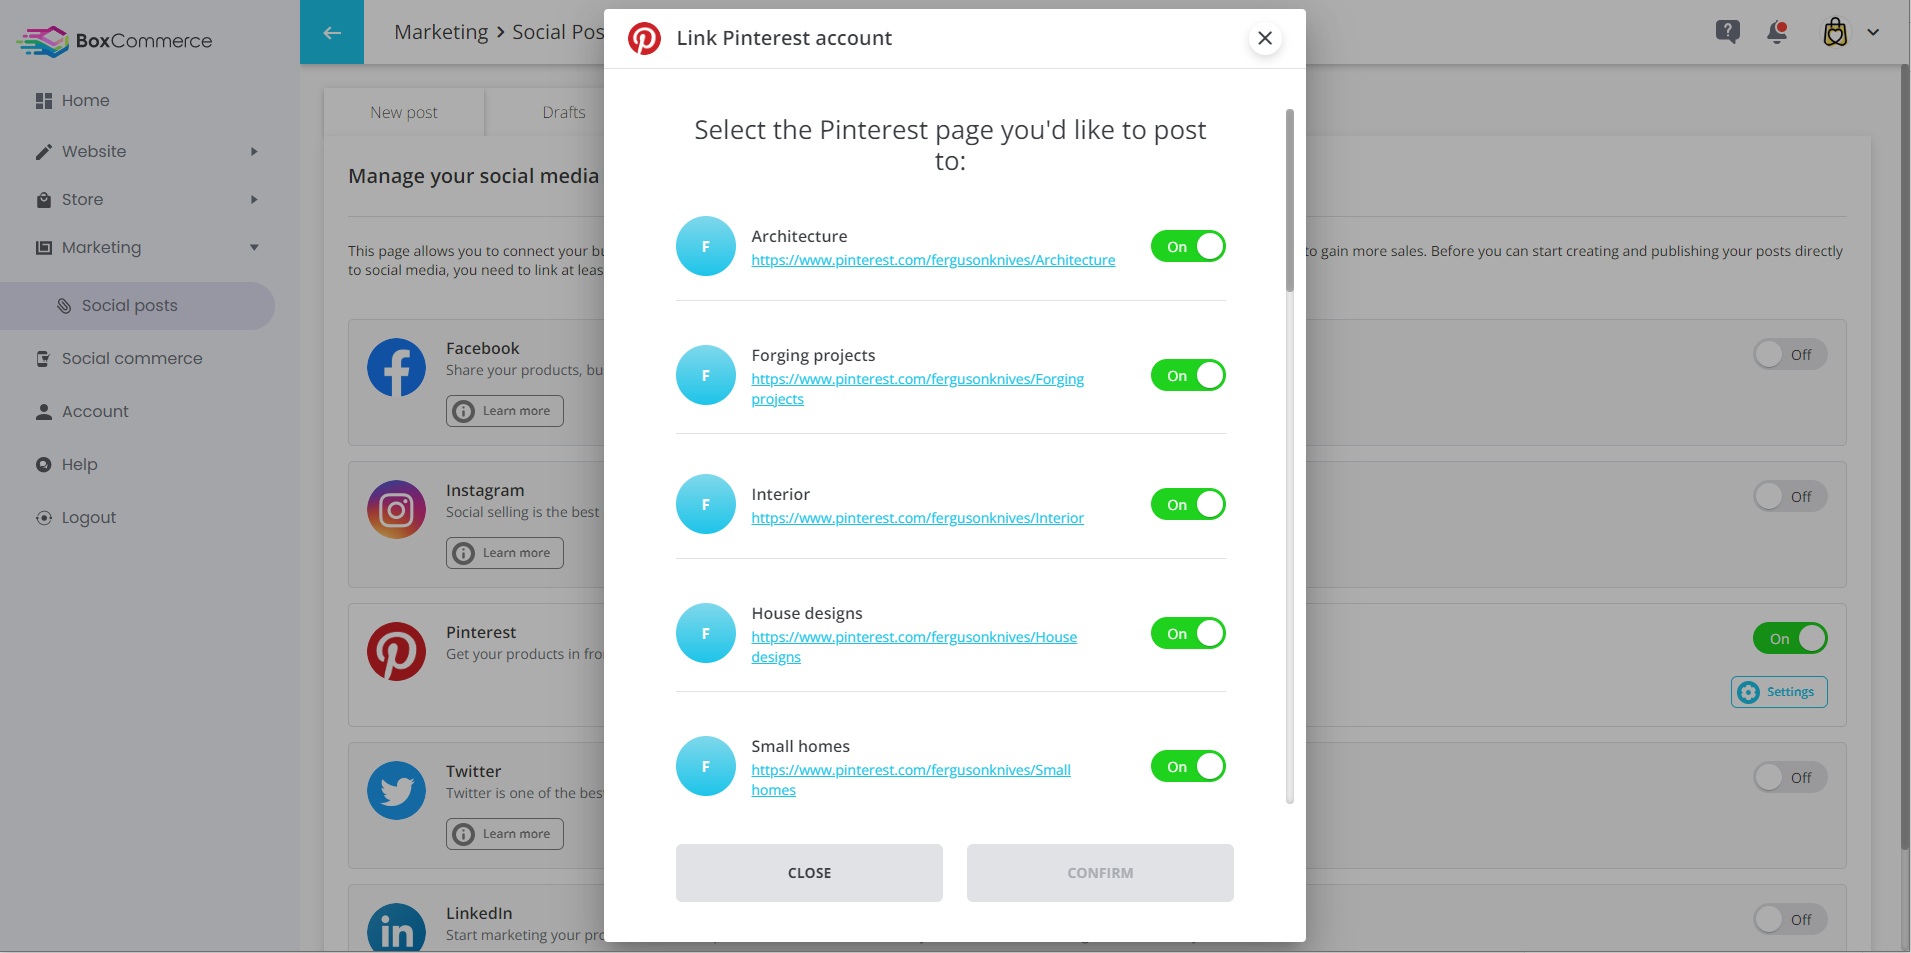Click the Twitter logo icon

396,790
